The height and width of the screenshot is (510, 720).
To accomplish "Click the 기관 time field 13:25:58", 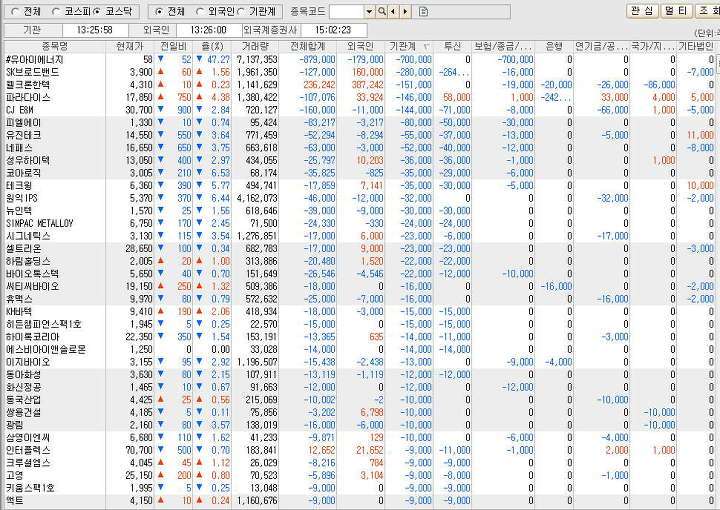I will (95, 30).
